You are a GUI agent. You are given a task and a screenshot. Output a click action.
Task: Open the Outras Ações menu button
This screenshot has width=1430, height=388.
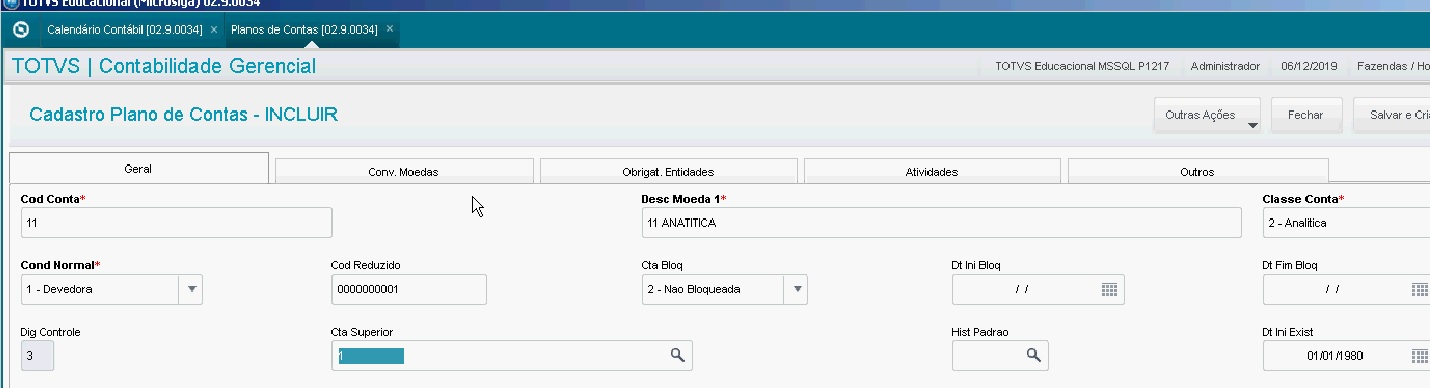click(1208, 115)
